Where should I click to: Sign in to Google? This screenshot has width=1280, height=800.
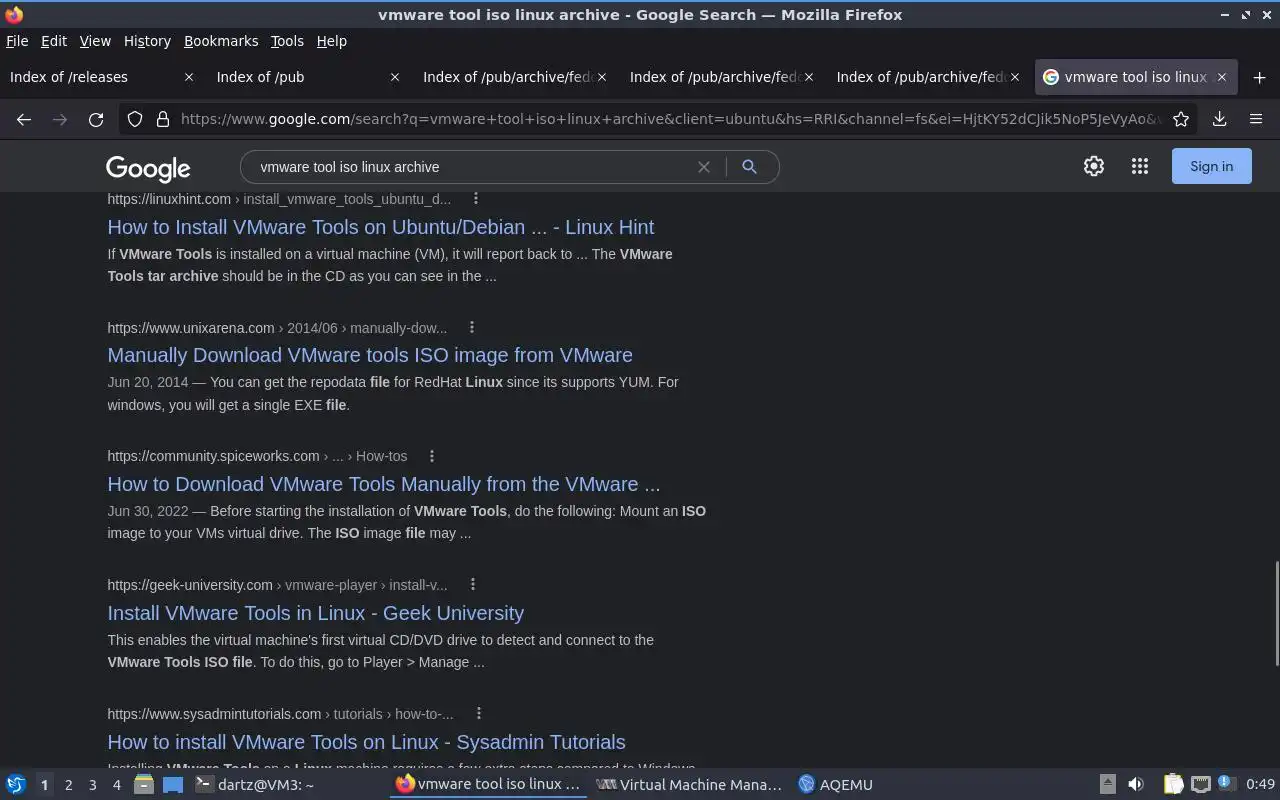(1211, 167)
